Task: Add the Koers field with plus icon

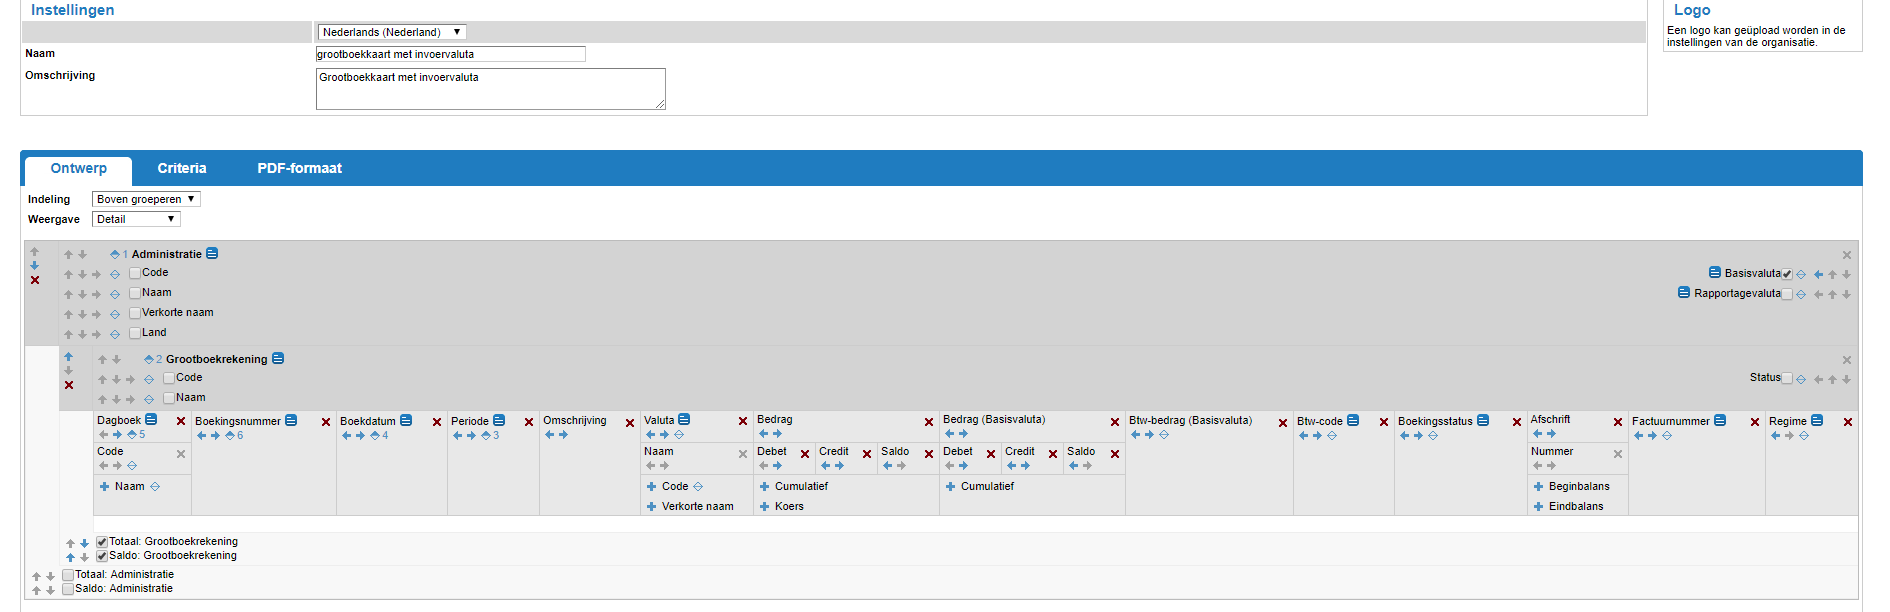Action: (x=764, y=507)
